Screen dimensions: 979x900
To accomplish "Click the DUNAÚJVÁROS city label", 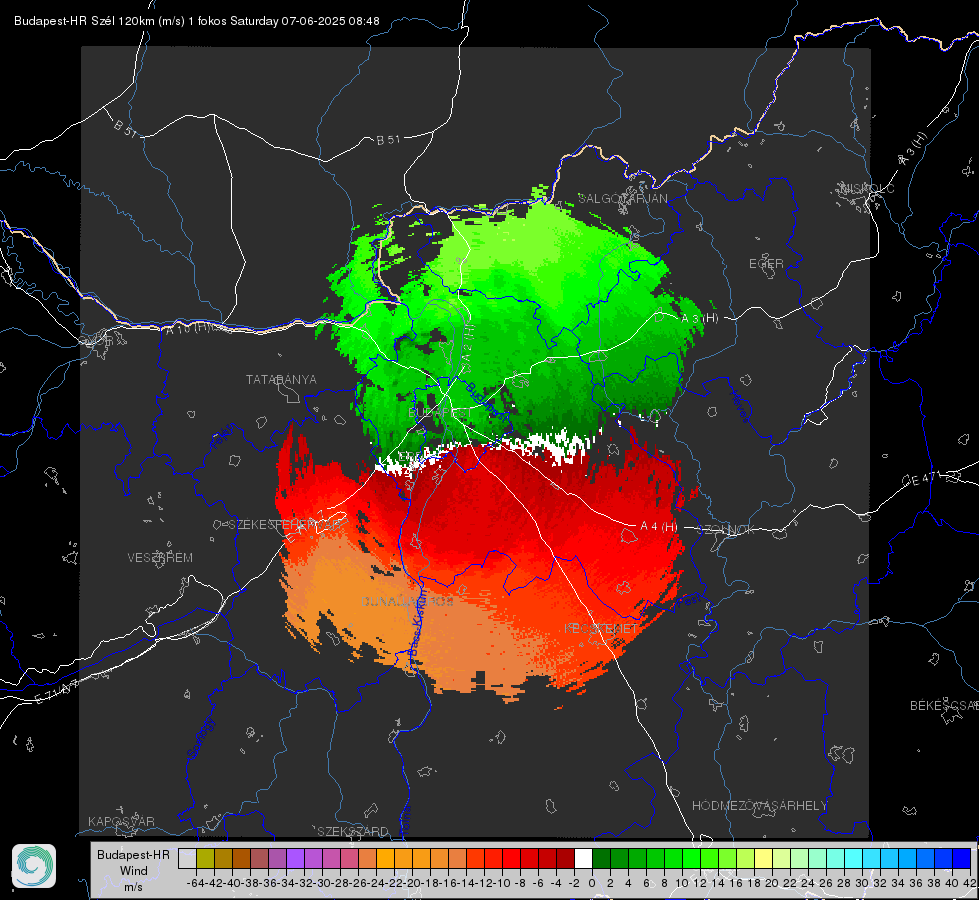I will point(407,601).
